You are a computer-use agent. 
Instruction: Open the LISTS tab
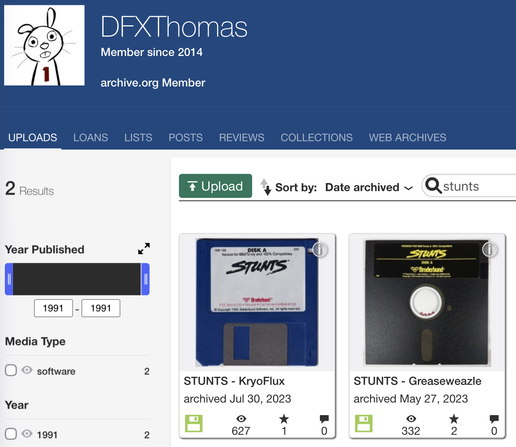pyautogui.click(x=138, y=137)
